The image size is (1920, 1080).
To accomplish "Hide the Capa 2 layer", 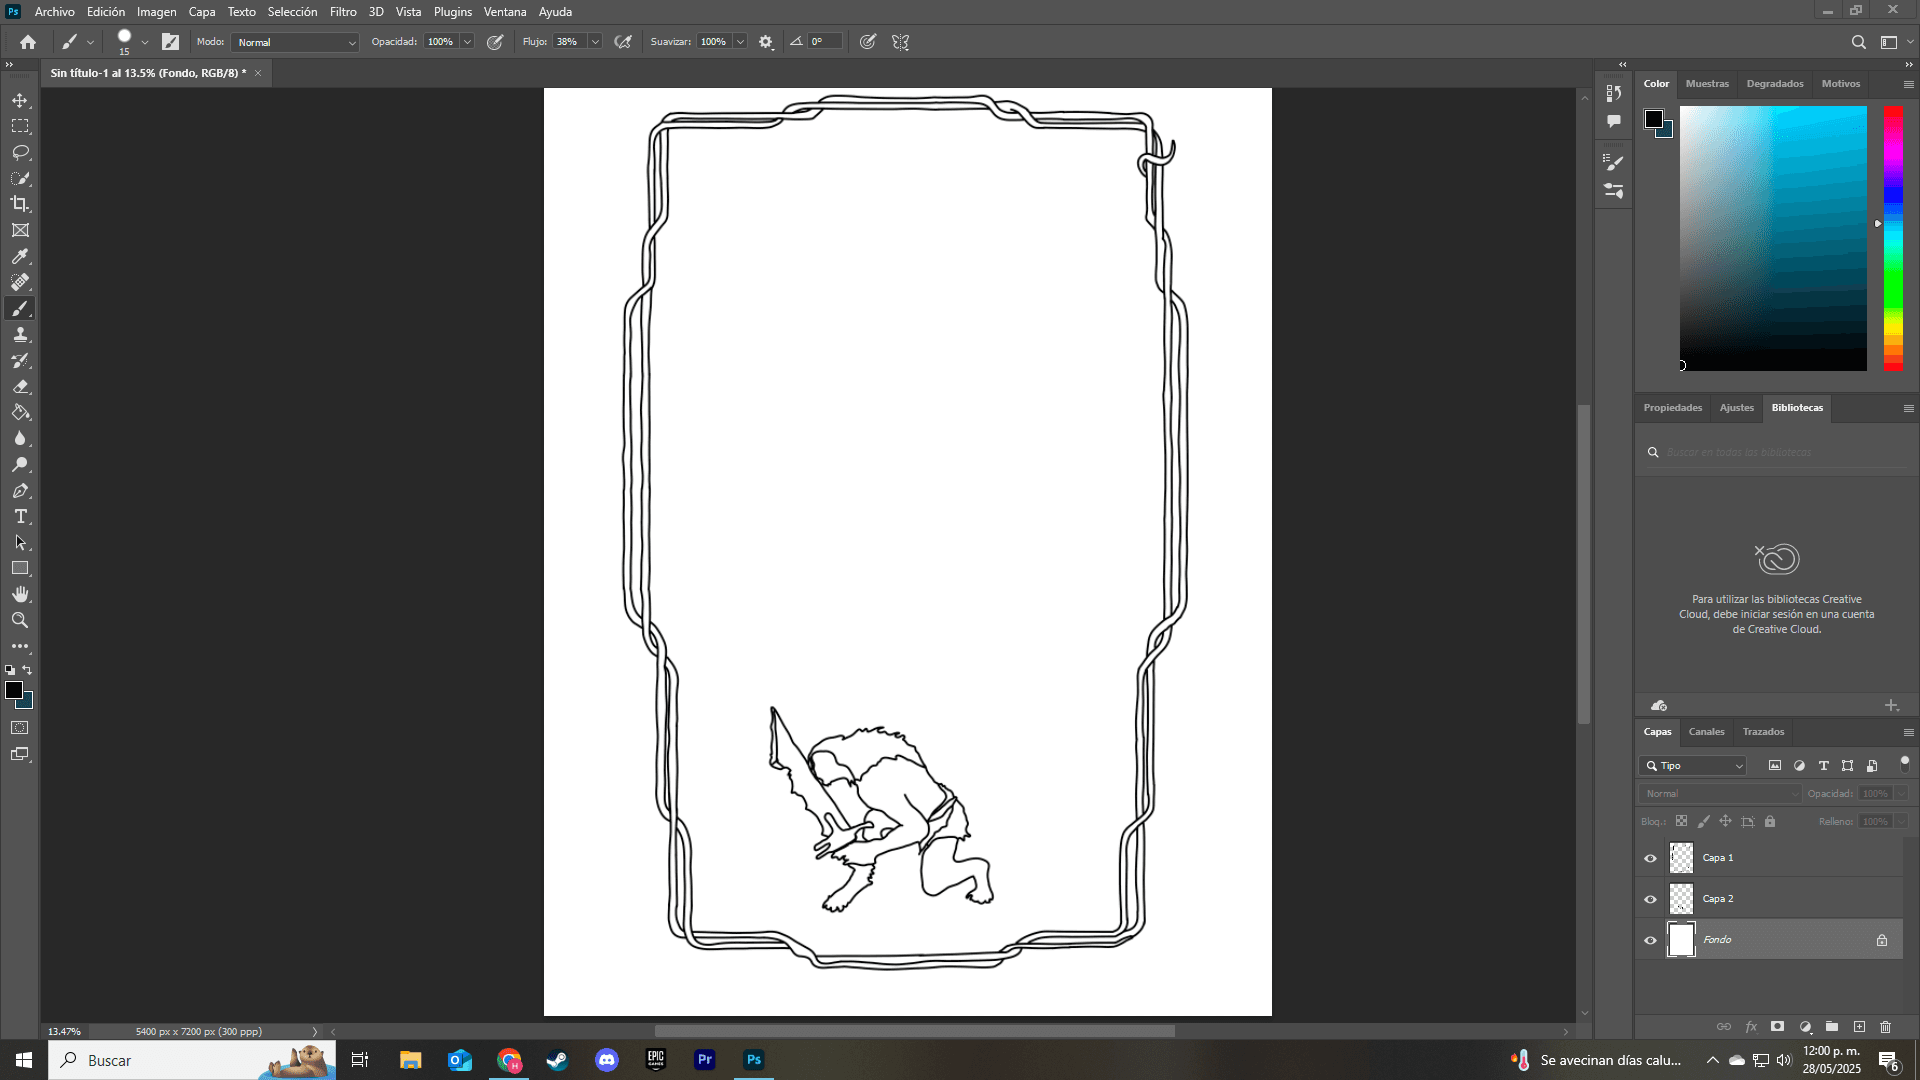I will 1650,899.
